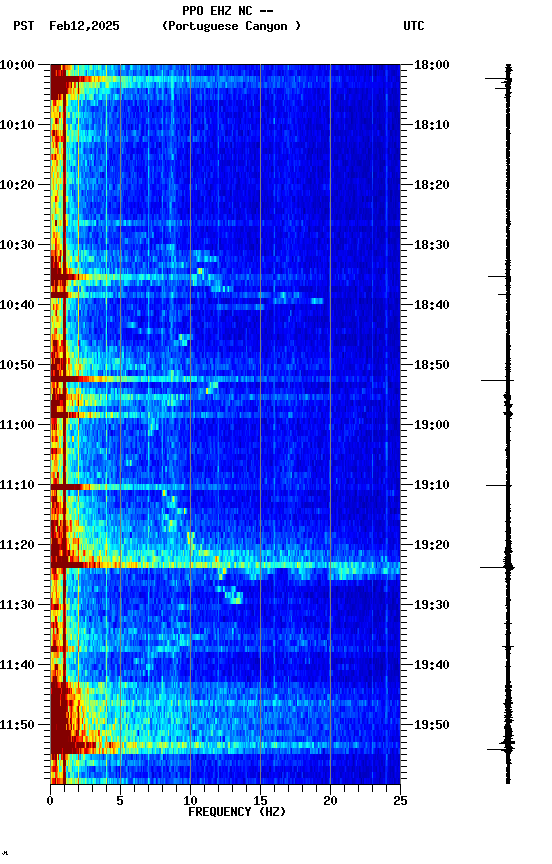Click the frequency axis value '0'
The image size is (552, 864).
point(50,801)
